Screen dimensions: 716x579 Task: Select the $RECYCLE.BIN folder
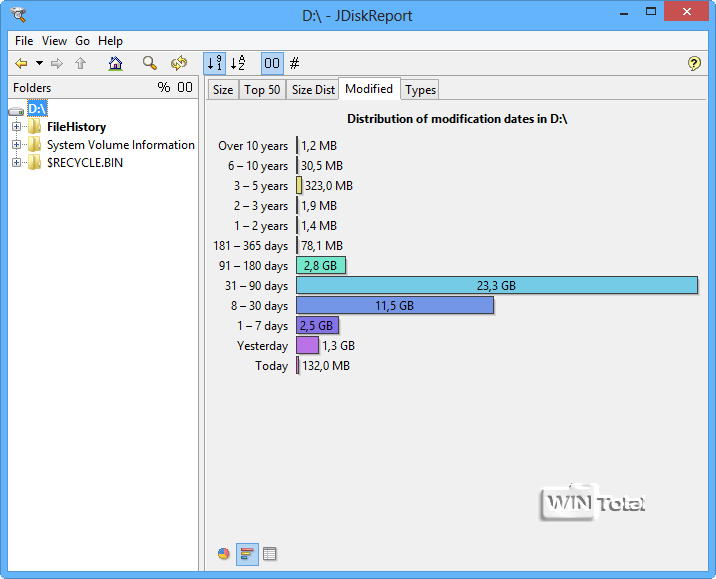(x=84, y=163)
